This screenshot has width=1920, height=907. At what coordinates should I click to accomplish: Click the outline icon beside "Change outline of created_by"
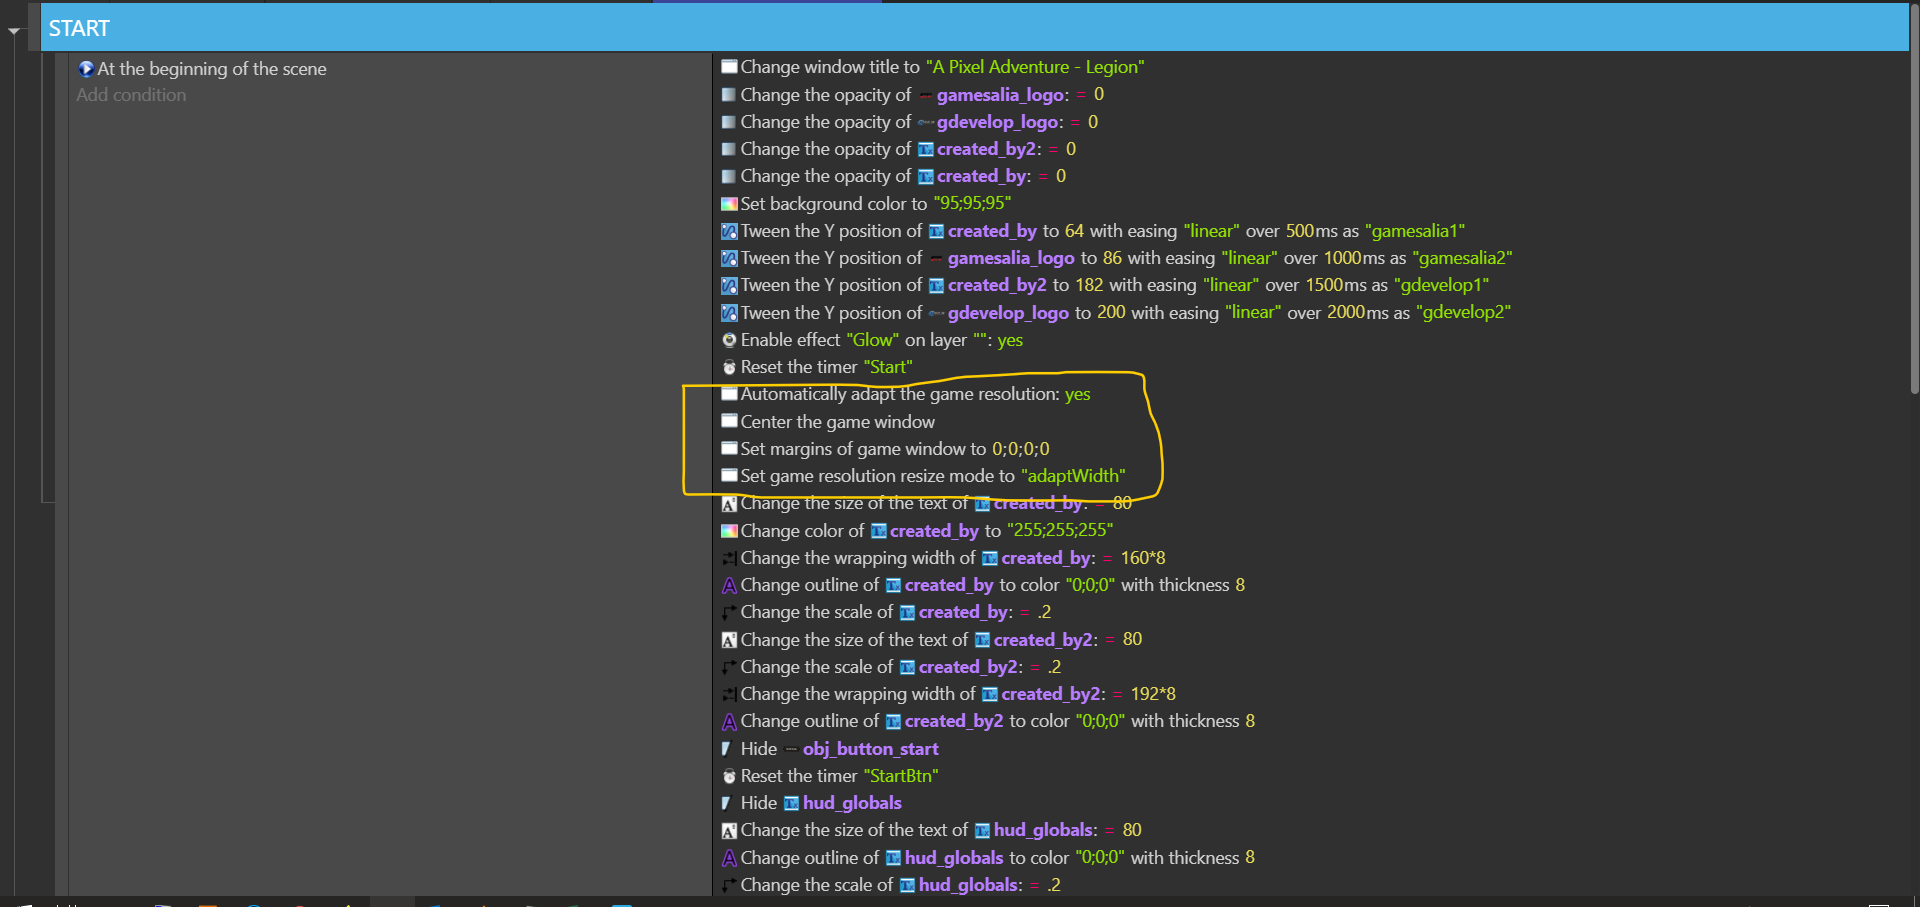pos(729,585)
